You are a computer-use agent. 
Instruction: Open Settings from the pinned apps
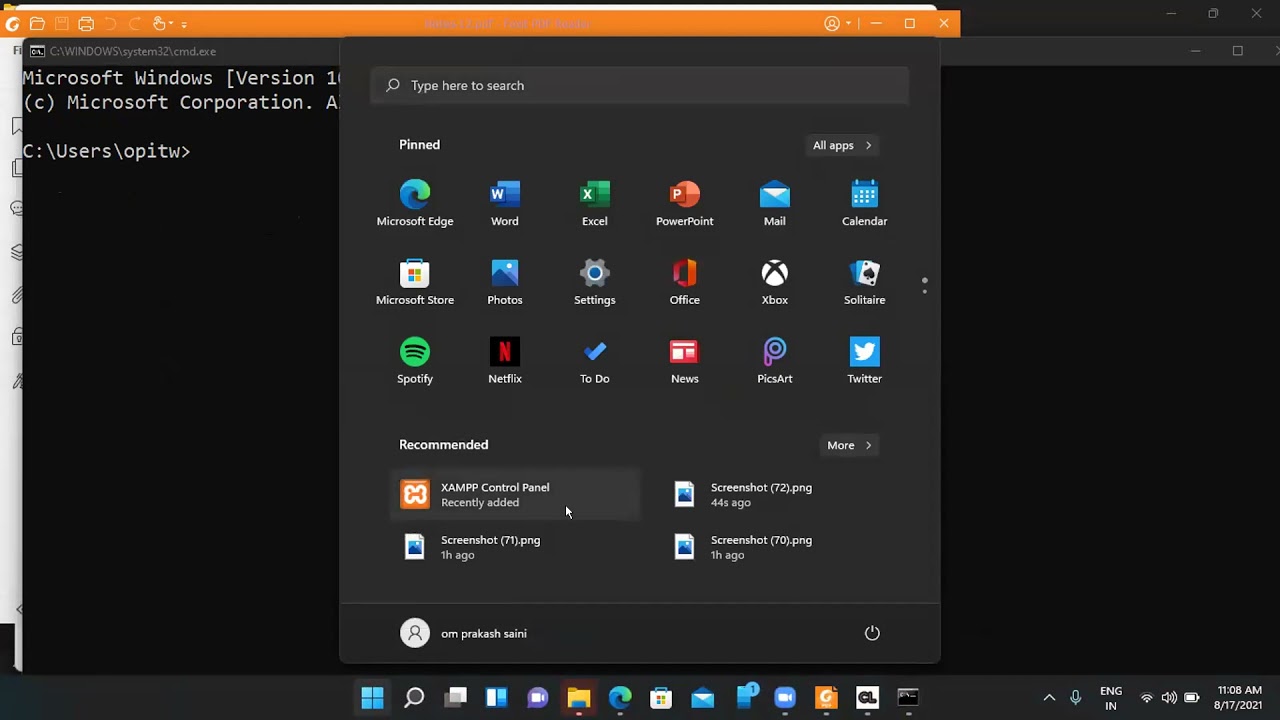tap(595, 282)
